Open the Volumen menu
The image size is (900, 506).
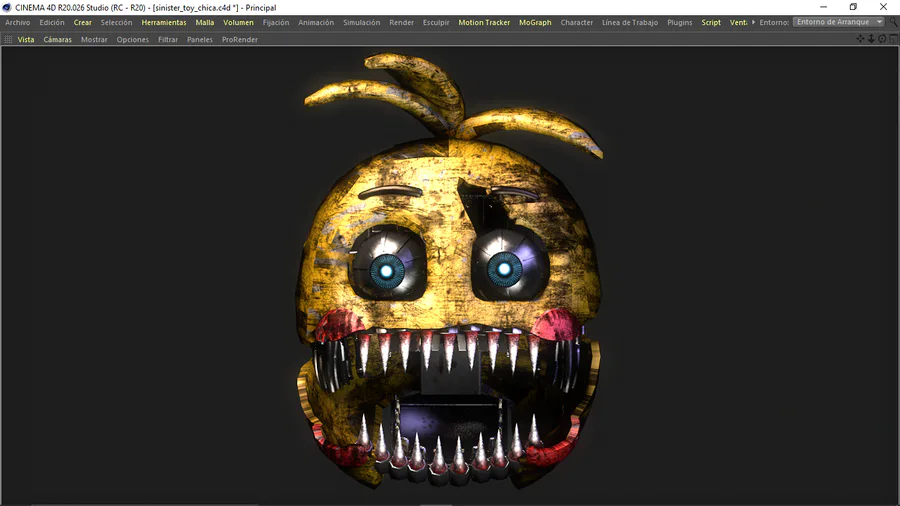238,22
